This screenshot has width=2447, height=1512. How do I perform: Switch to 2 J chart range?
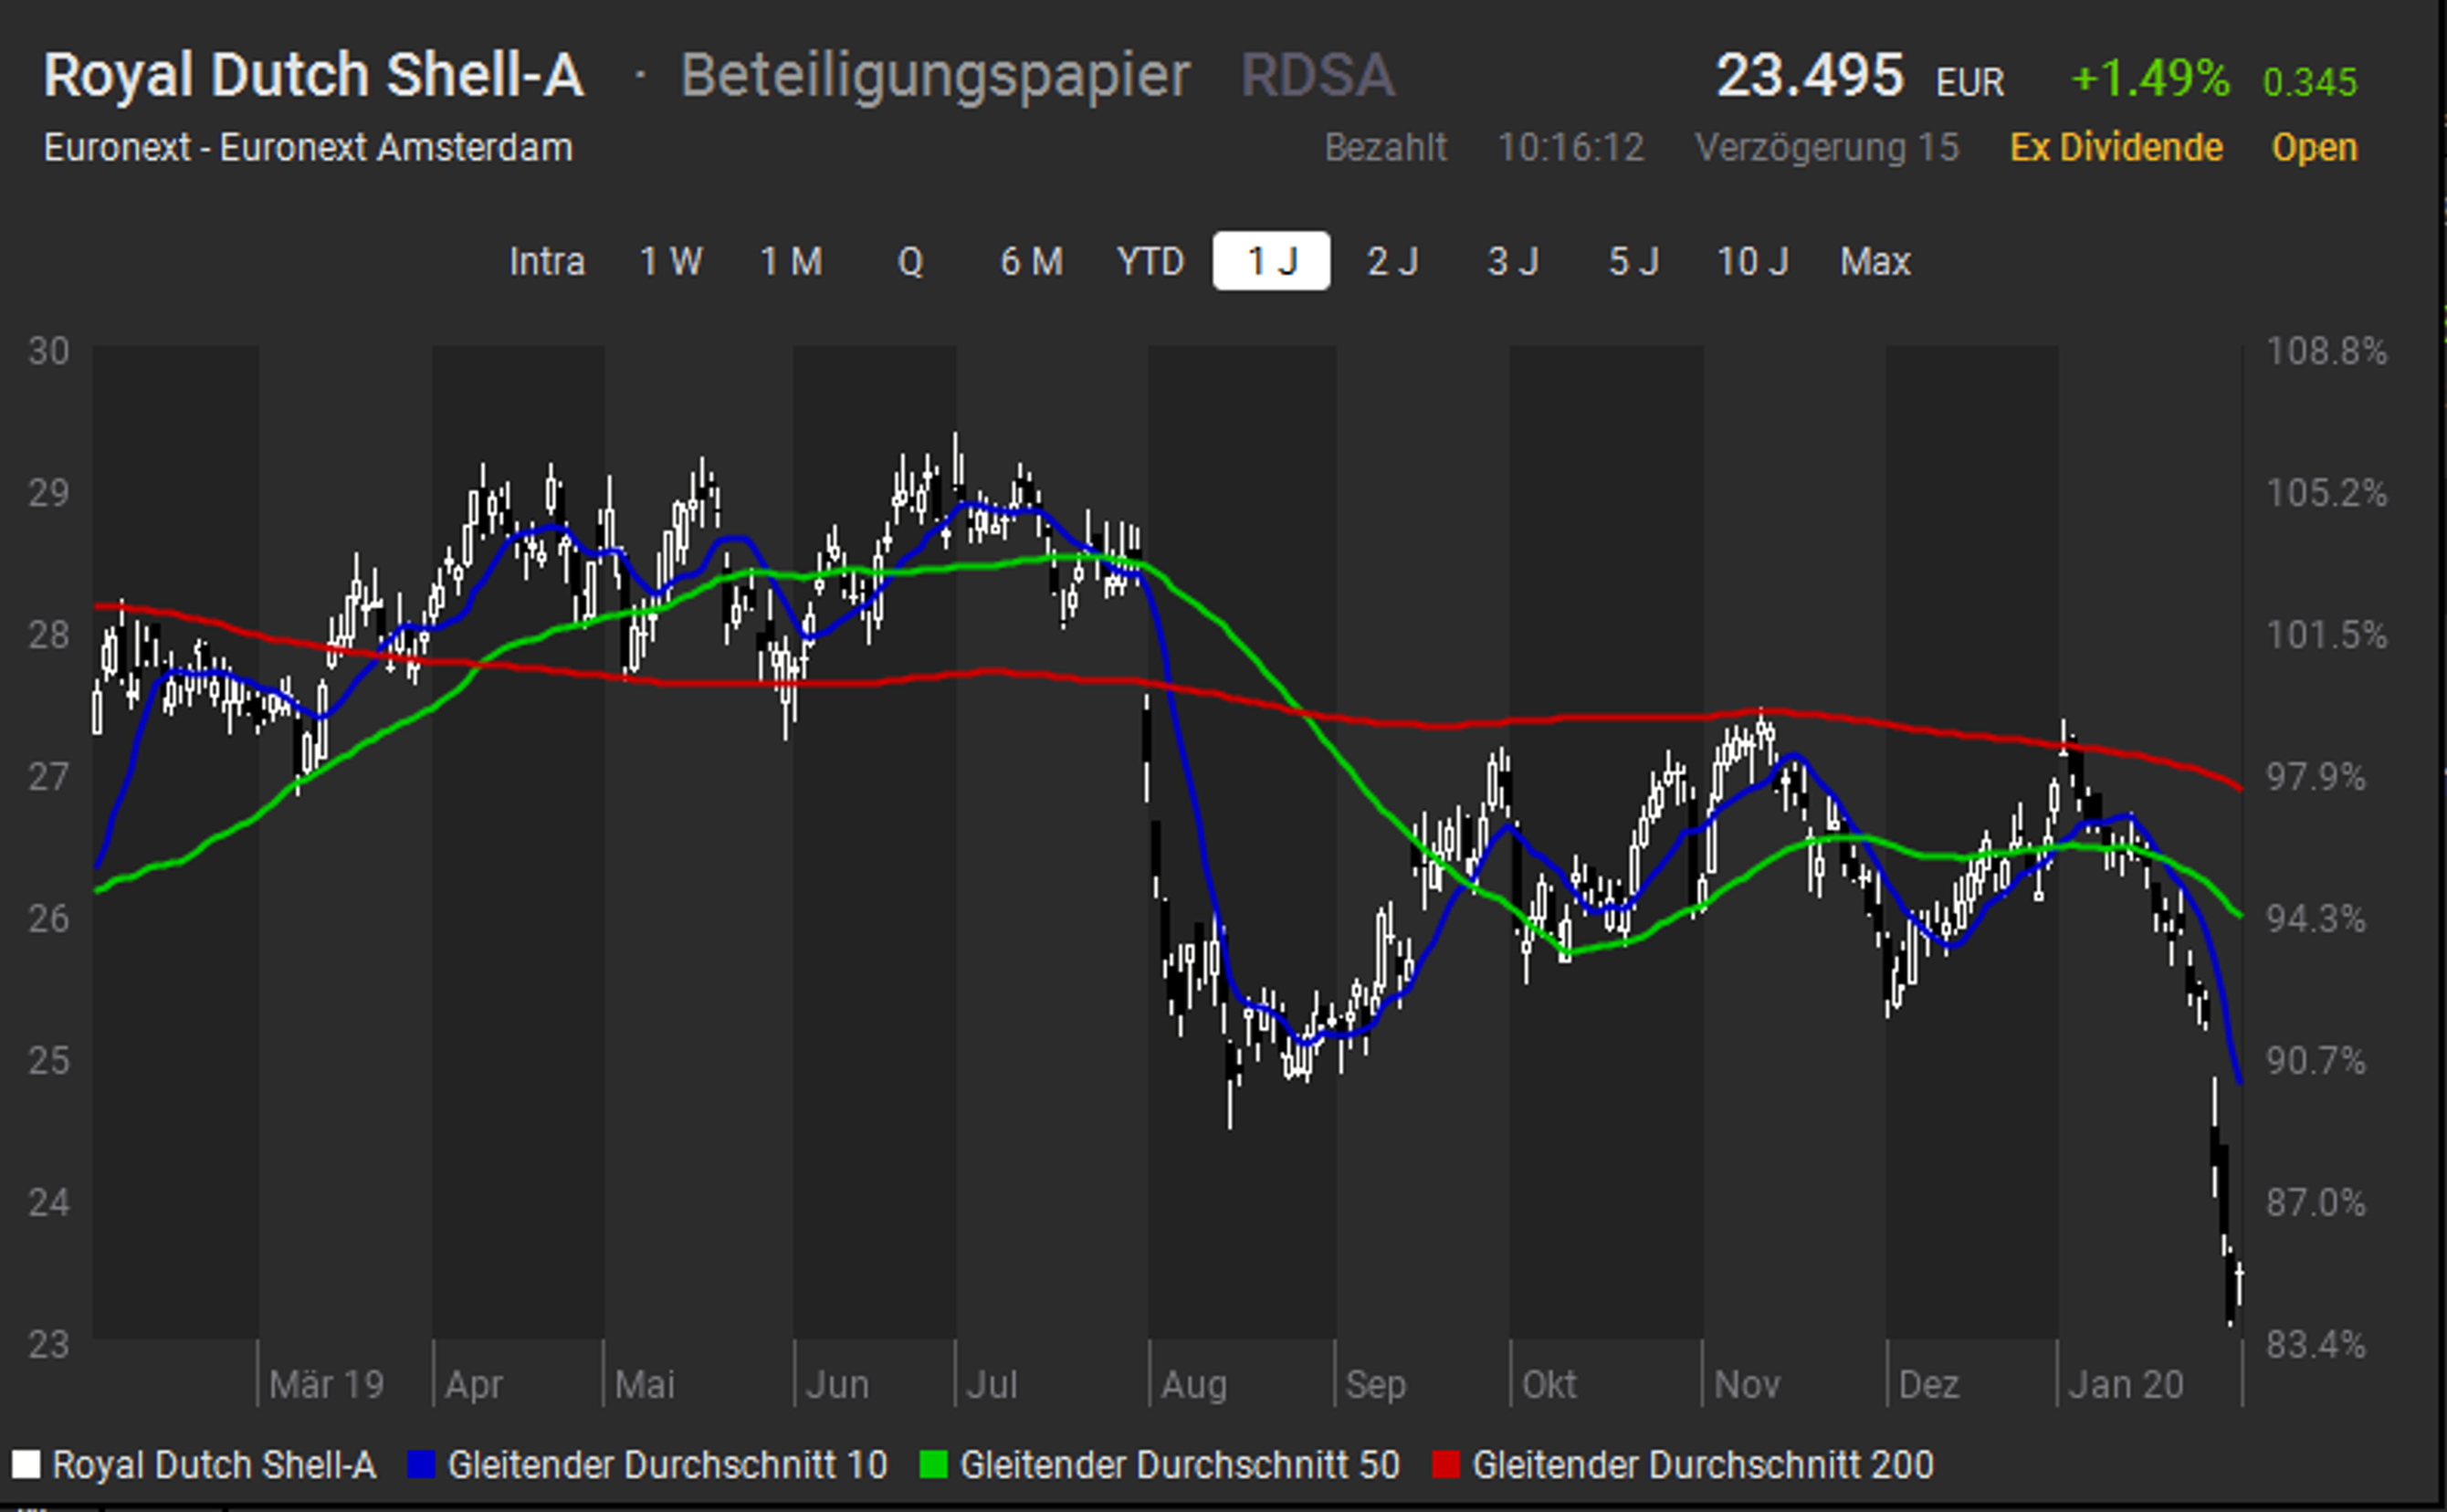pyautogui.click(x=1392, y=262)
